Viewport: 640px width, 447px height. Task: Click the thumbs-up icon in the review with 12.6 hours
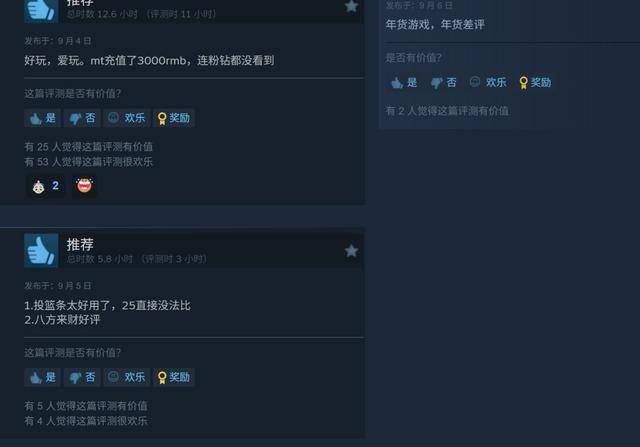41,11
